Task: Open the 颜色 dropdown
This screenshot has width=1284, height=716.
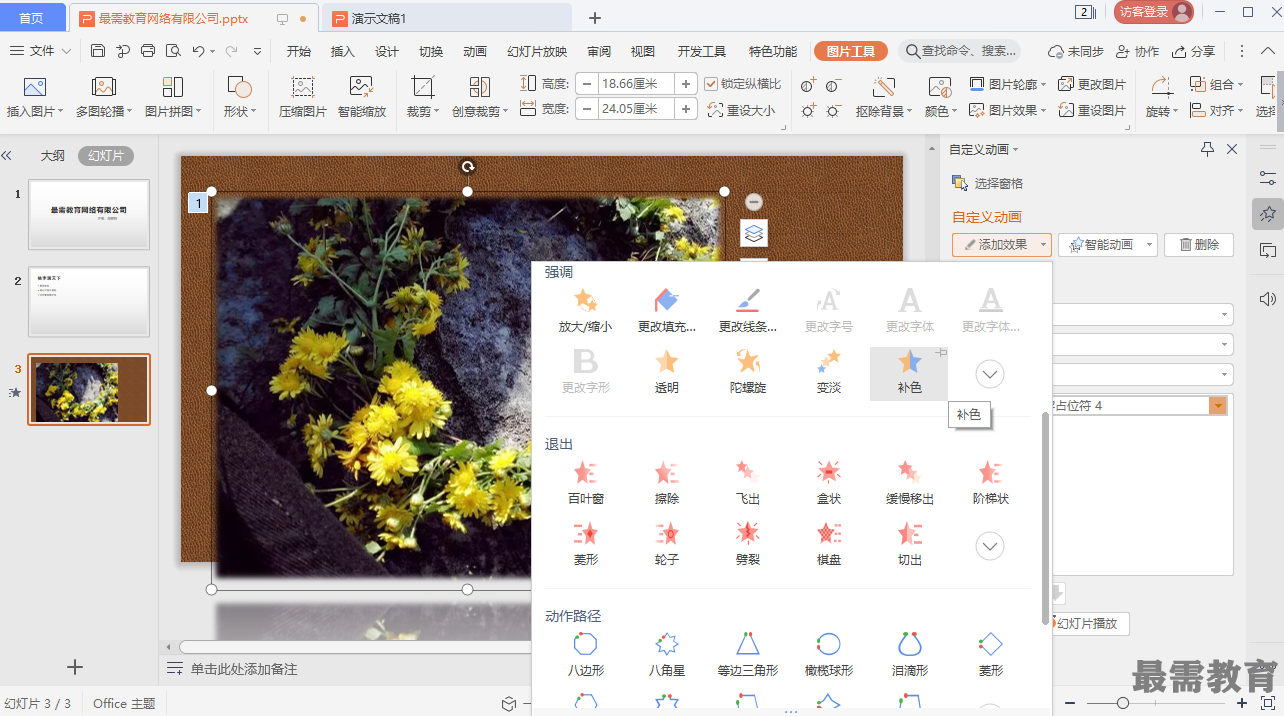Action: pyautogui.click(x=940, y=97)
